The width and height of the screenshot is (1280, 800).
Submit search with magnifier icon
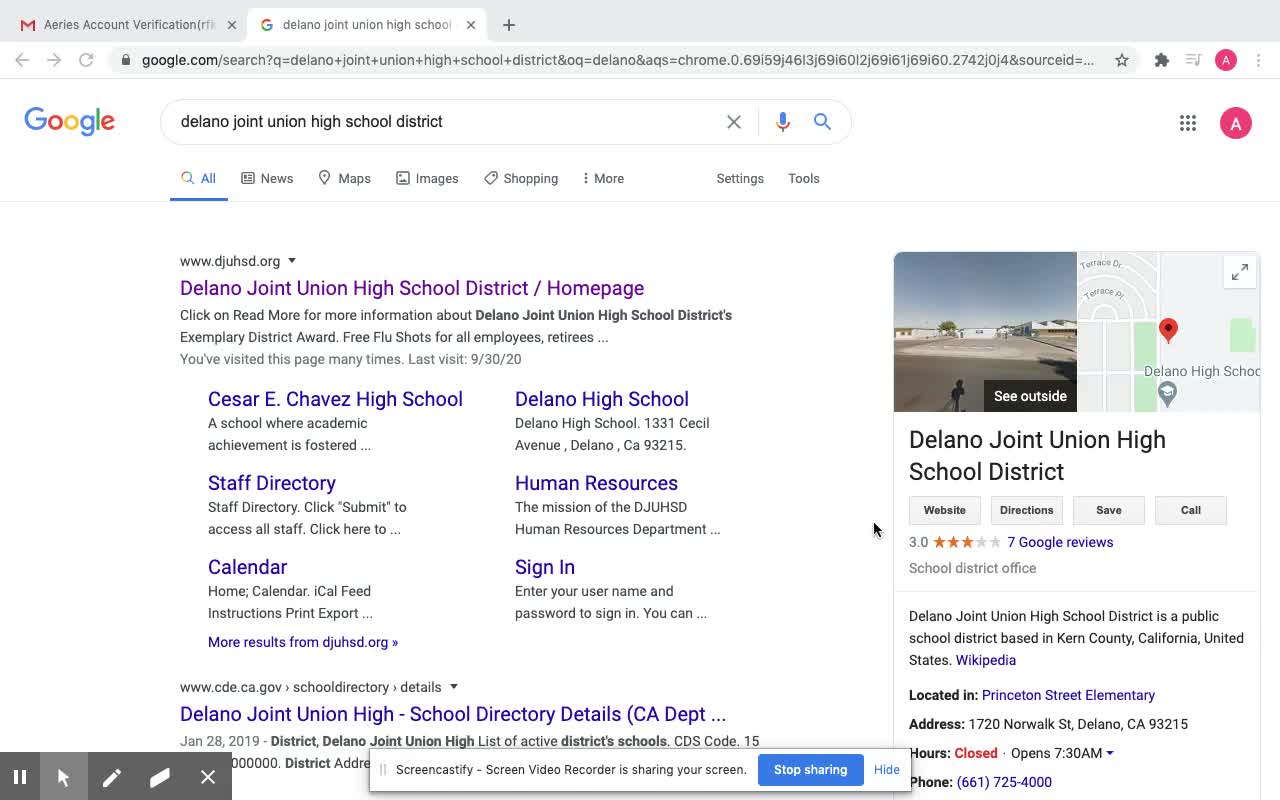tap(822, 122)
